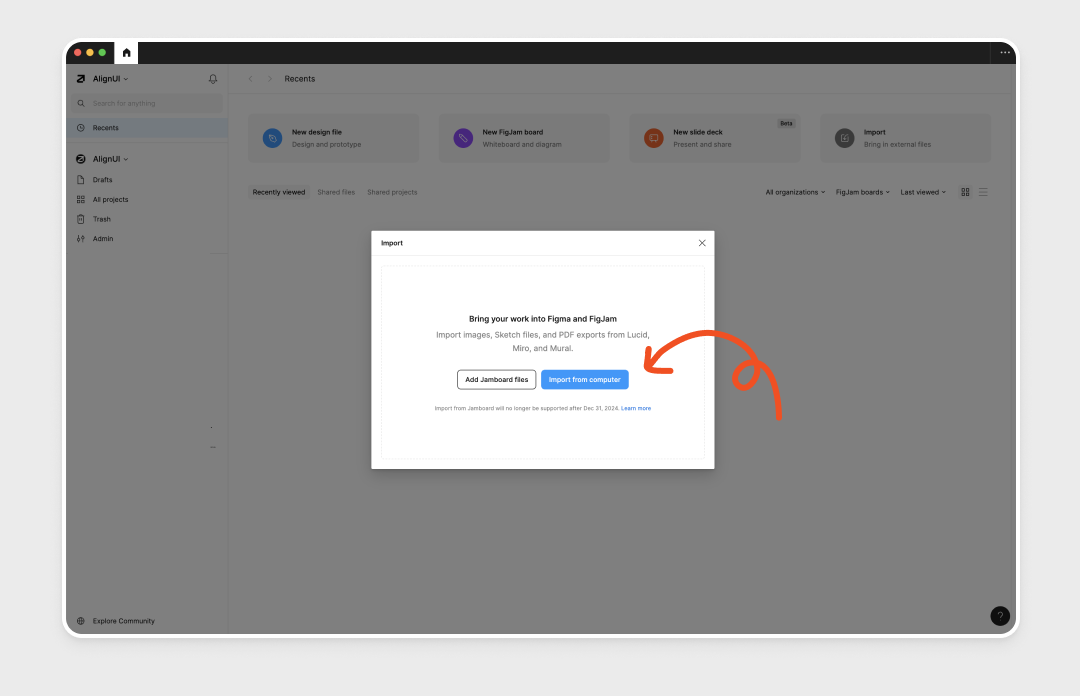Switch to grid view layout
This screenshot has height=696, width=1080.
click(965, 192)
